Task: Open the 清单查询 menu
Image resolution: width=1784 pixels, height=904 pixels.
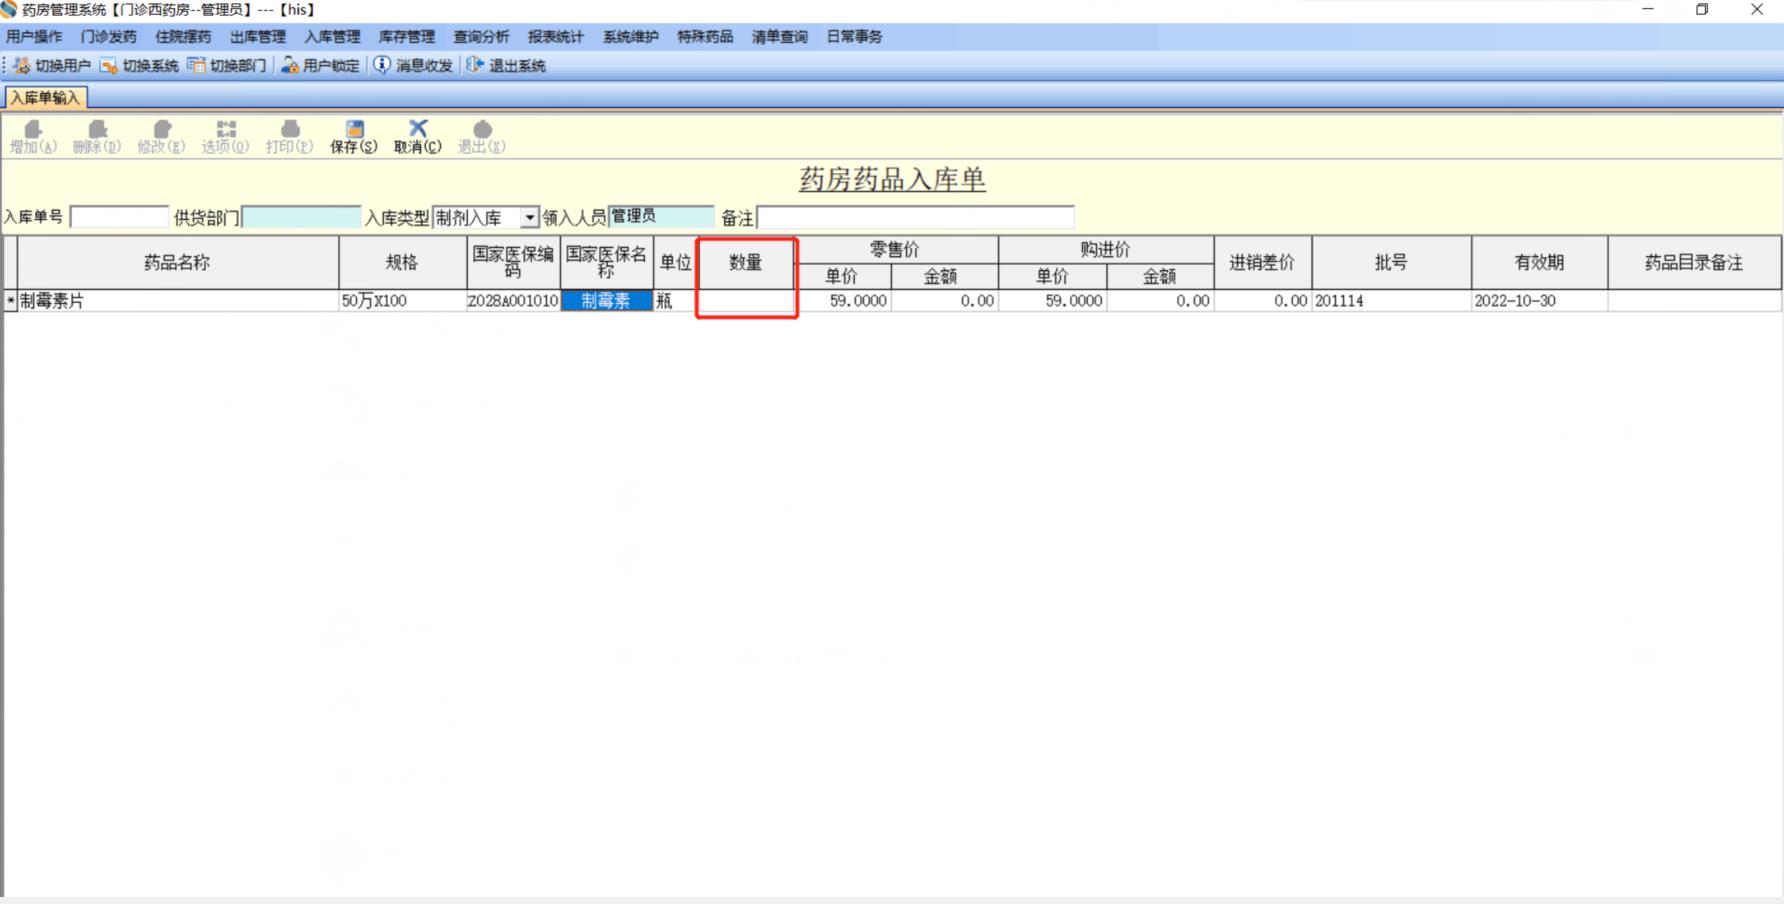Action: 780,37
